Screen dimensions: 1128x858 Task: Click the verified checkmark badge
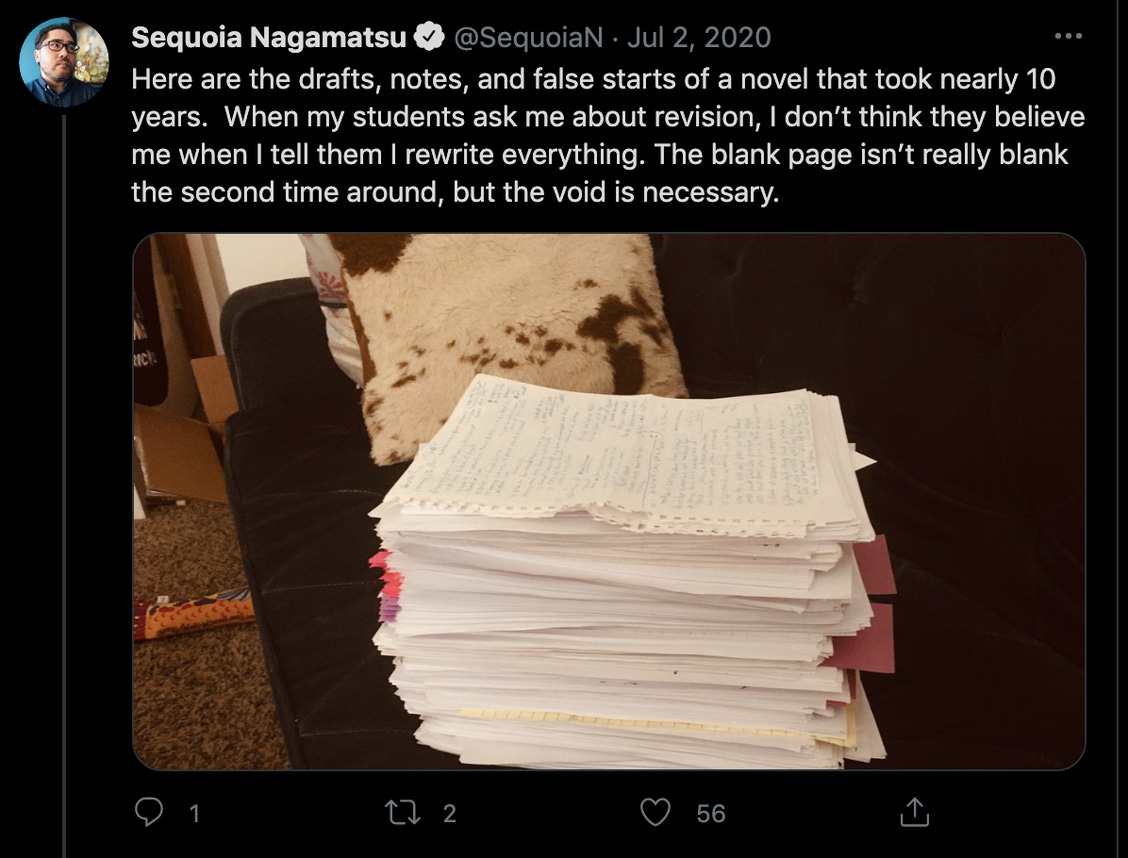pos(429,37)
